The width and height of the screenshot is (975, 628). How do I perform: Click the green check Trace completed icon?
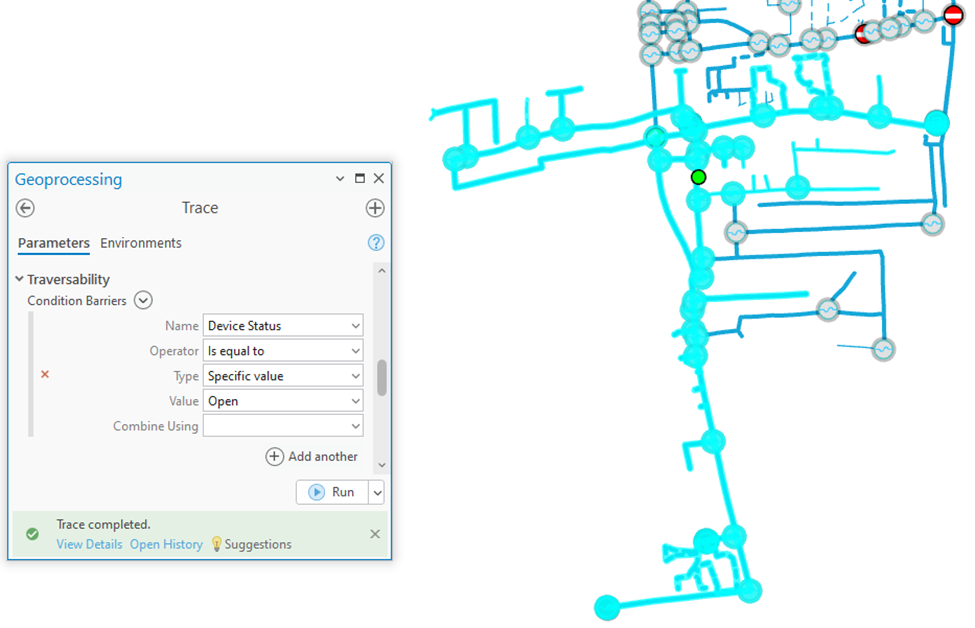pos(32,534)
